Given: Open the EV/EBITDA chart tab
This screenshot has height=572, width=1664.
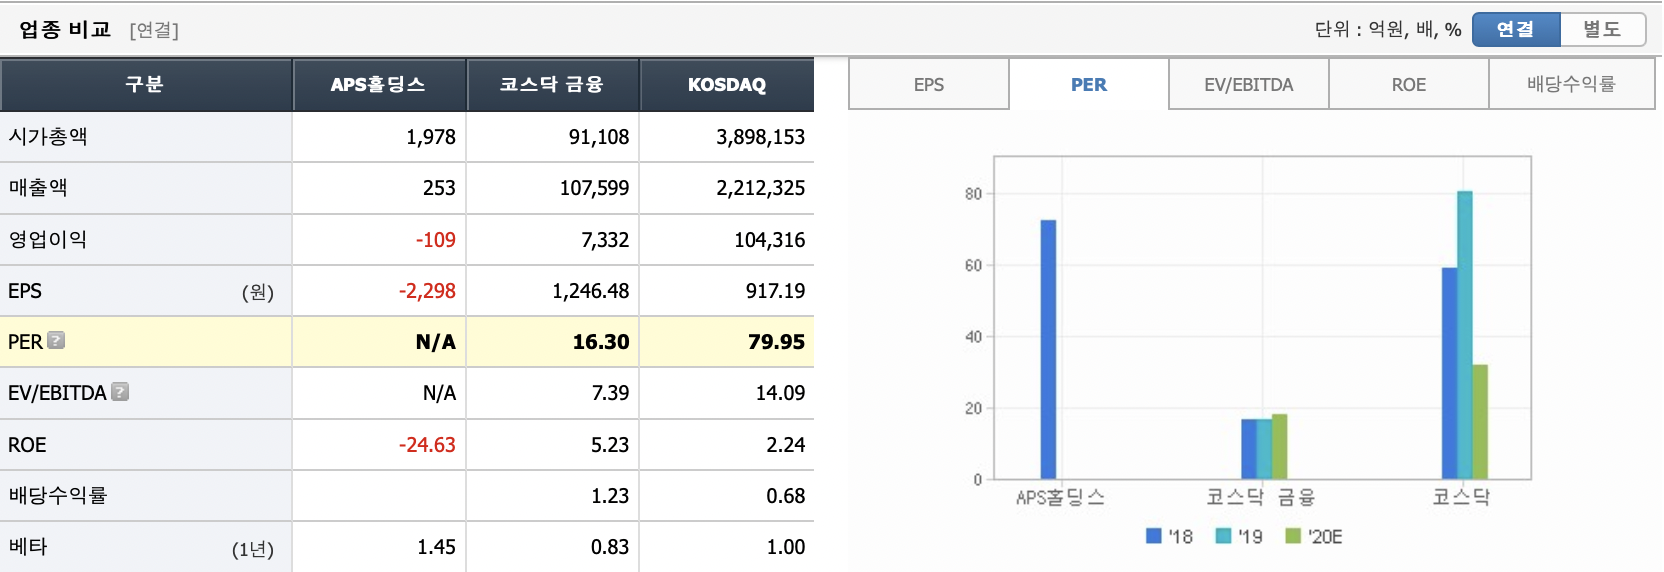Looking at the screenshot, I should (x=1249, y=85).
